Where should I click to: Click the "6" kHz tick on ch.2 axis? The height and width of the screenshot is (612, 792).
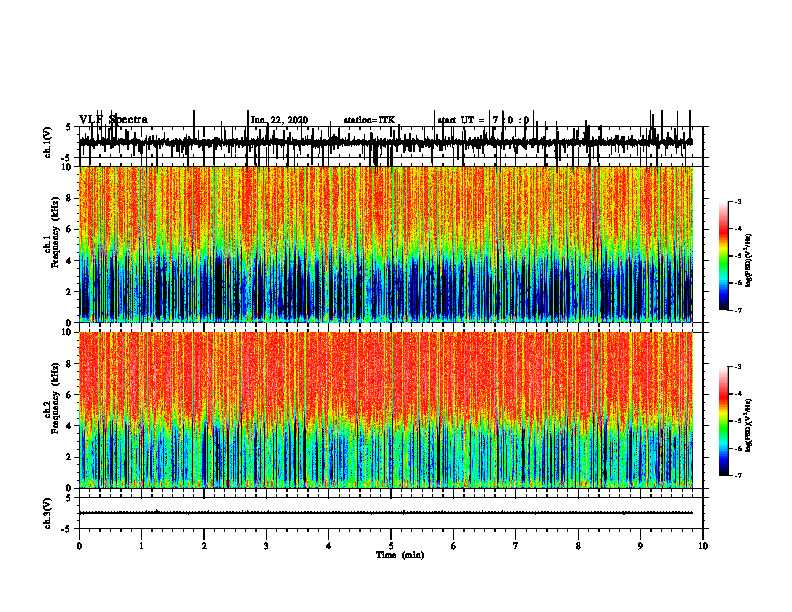click(69, 395)
